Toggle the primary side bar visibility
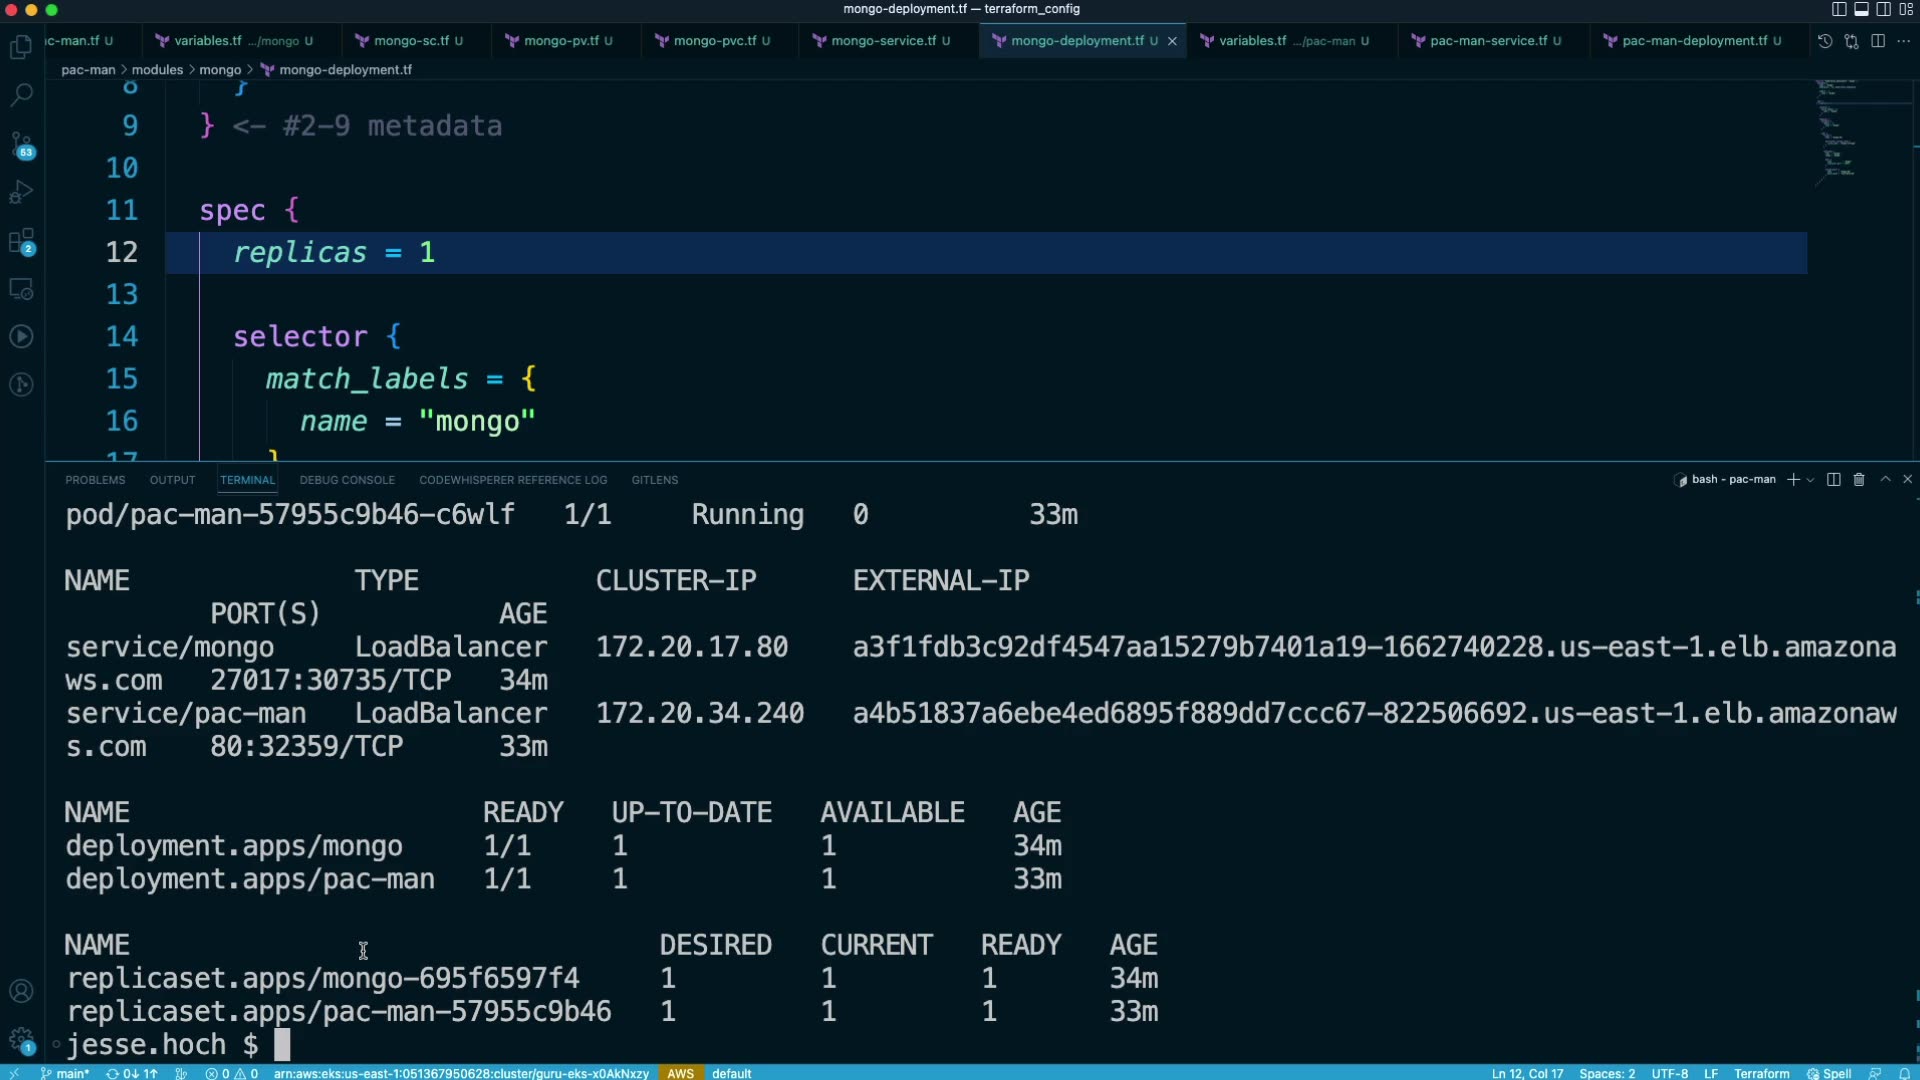This screenshot has height=1080, width=1920. point(1839,9)
